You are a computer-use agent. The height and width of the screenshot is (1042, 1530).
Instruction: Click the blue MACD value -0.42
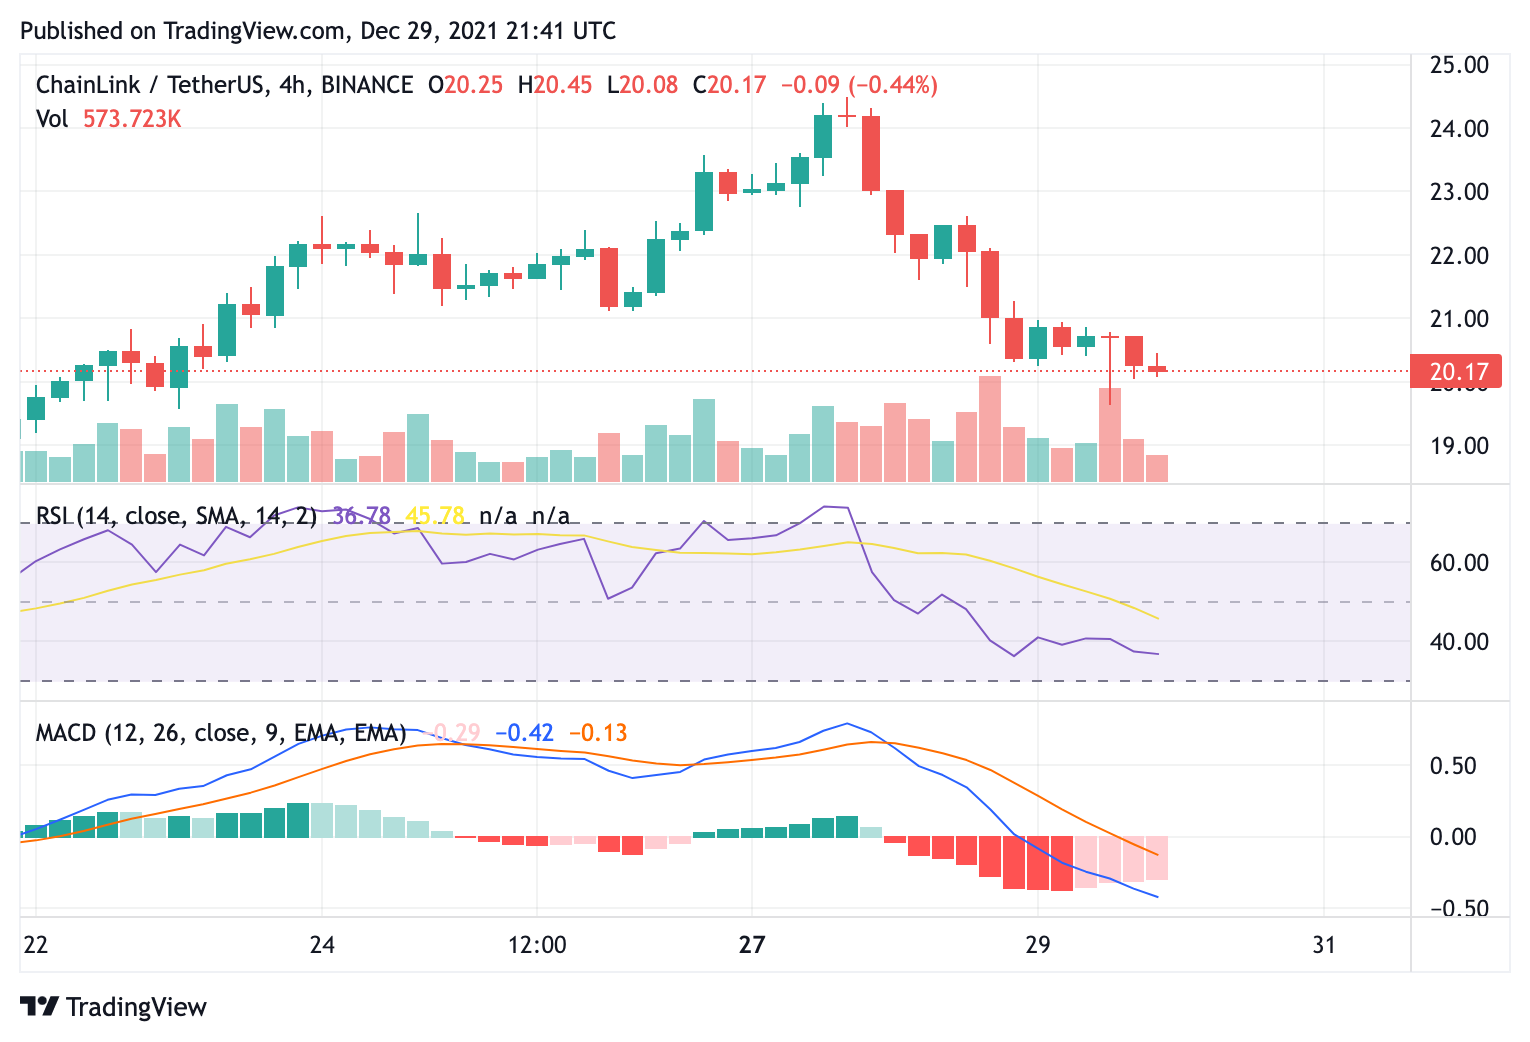(x=525, y=733)
